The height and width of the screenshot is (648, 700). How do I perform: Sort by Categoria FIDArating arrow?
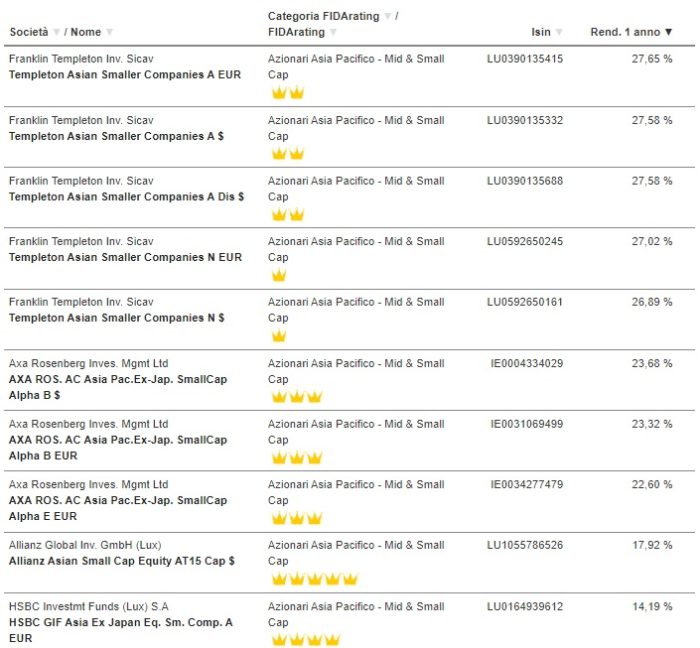pyautogui.click(x=388, y=17)
